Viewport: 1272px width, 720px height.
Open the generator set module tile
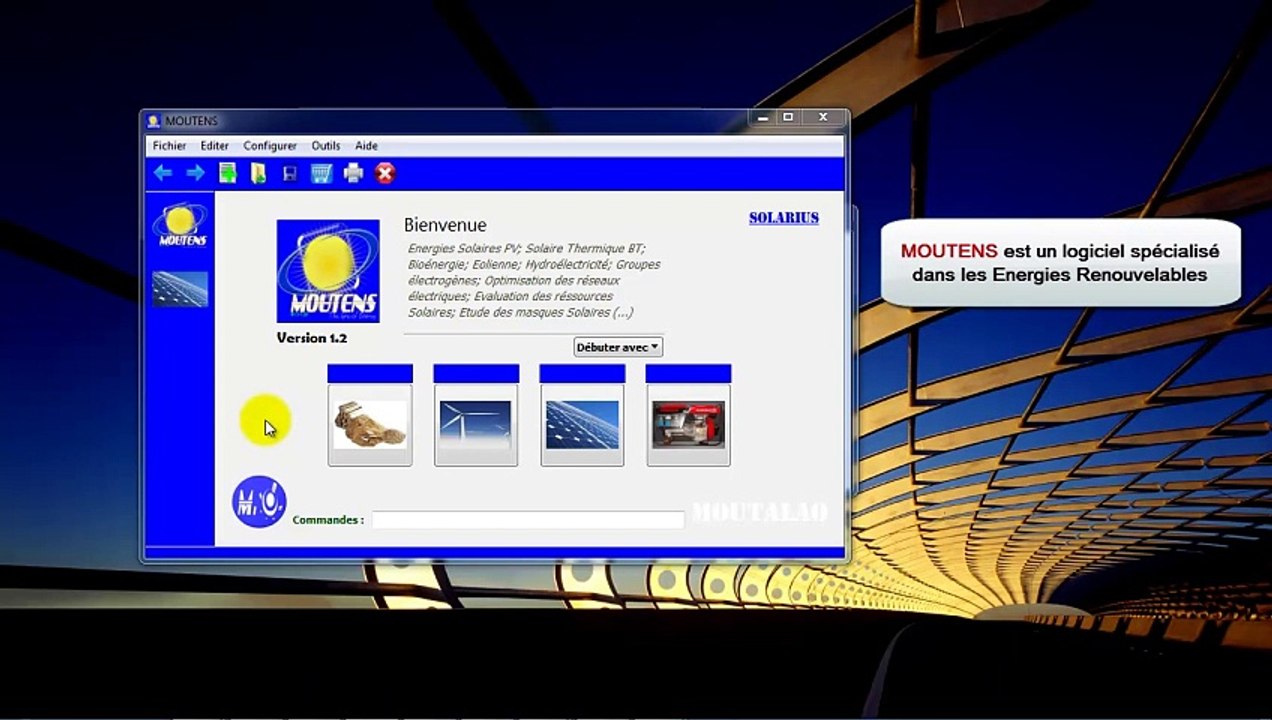[688, 424]
